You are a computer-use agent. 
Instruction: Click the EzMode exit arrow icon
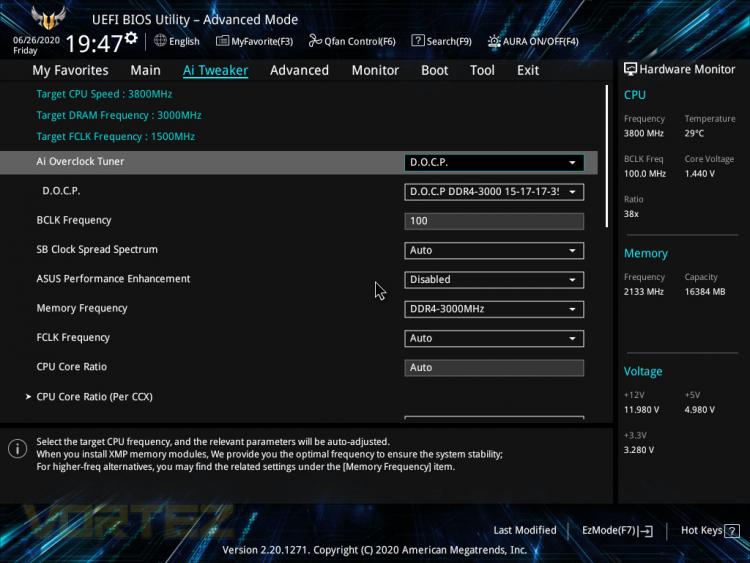pos(645,530)
